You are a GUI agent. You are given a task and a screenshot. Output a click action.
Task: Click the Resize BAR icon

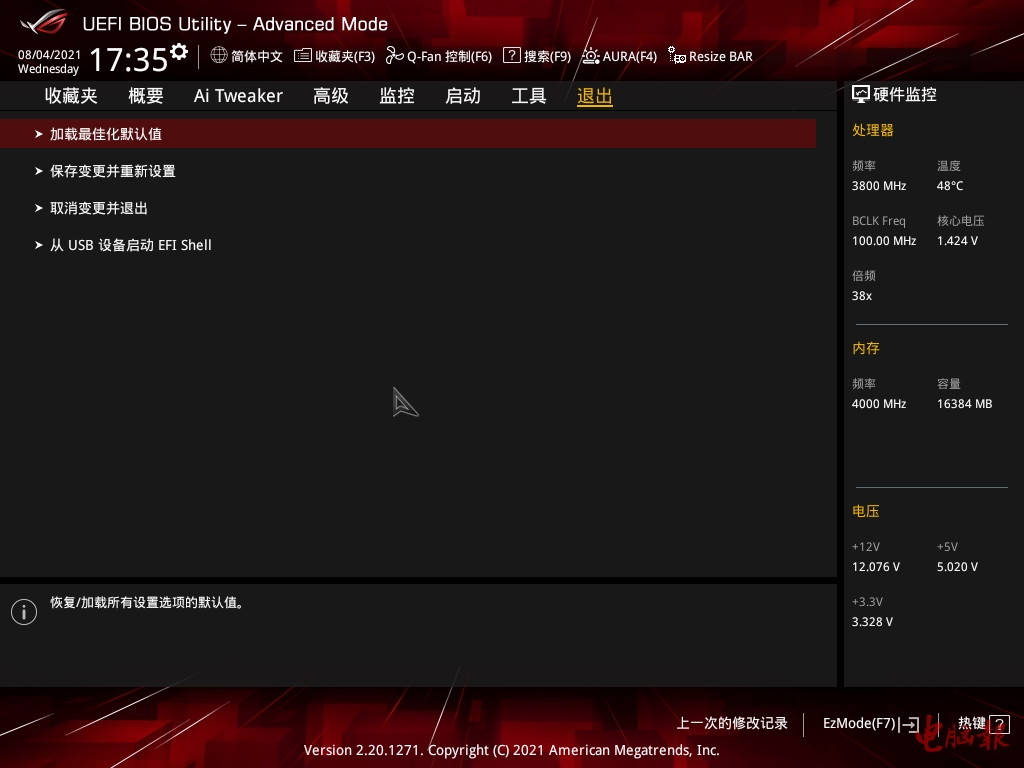click(x=677, y=56)
